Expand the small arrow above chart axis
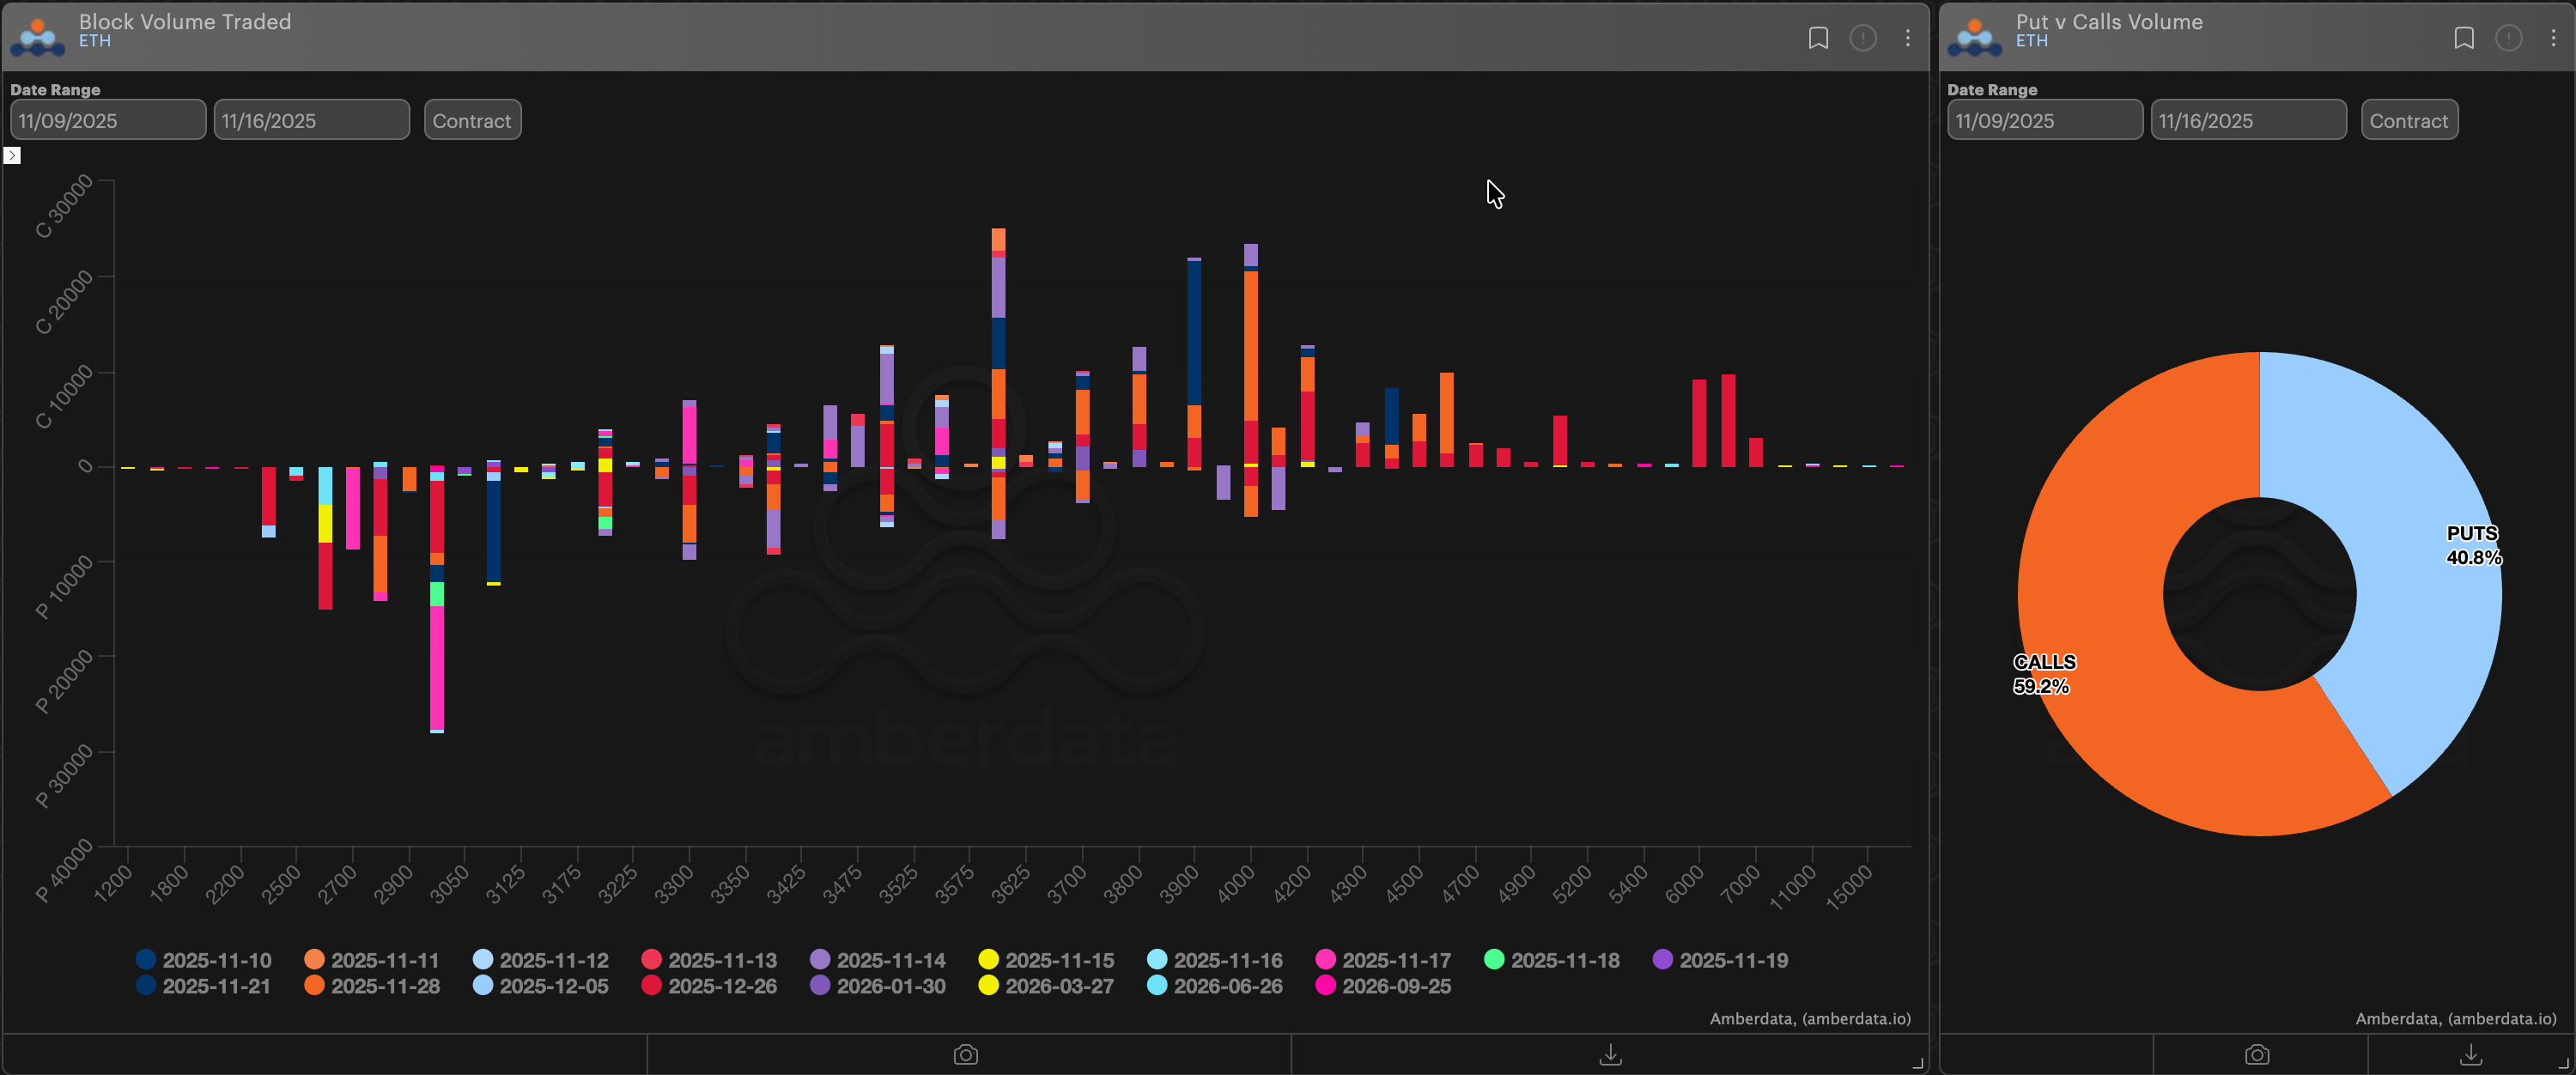The width and height of the screenshot is (2576, 1075). (x=12, y=155)
